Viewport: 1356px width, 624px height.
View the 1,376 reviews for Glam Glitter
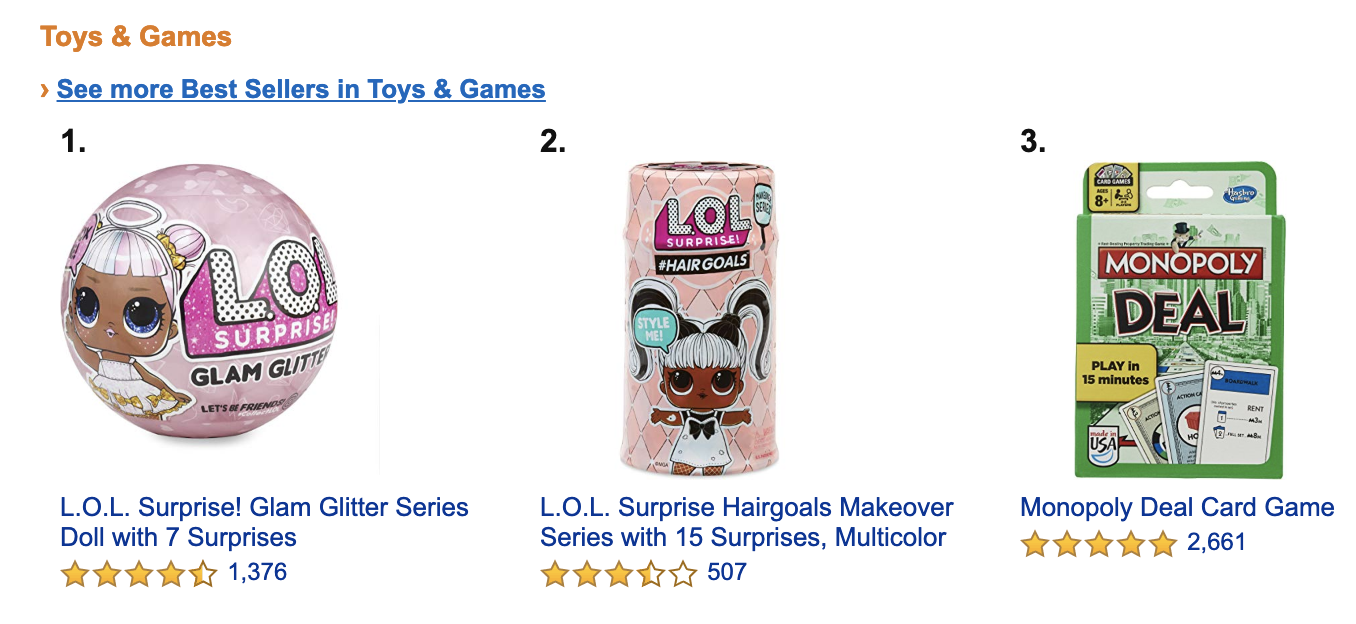point(257,573)
